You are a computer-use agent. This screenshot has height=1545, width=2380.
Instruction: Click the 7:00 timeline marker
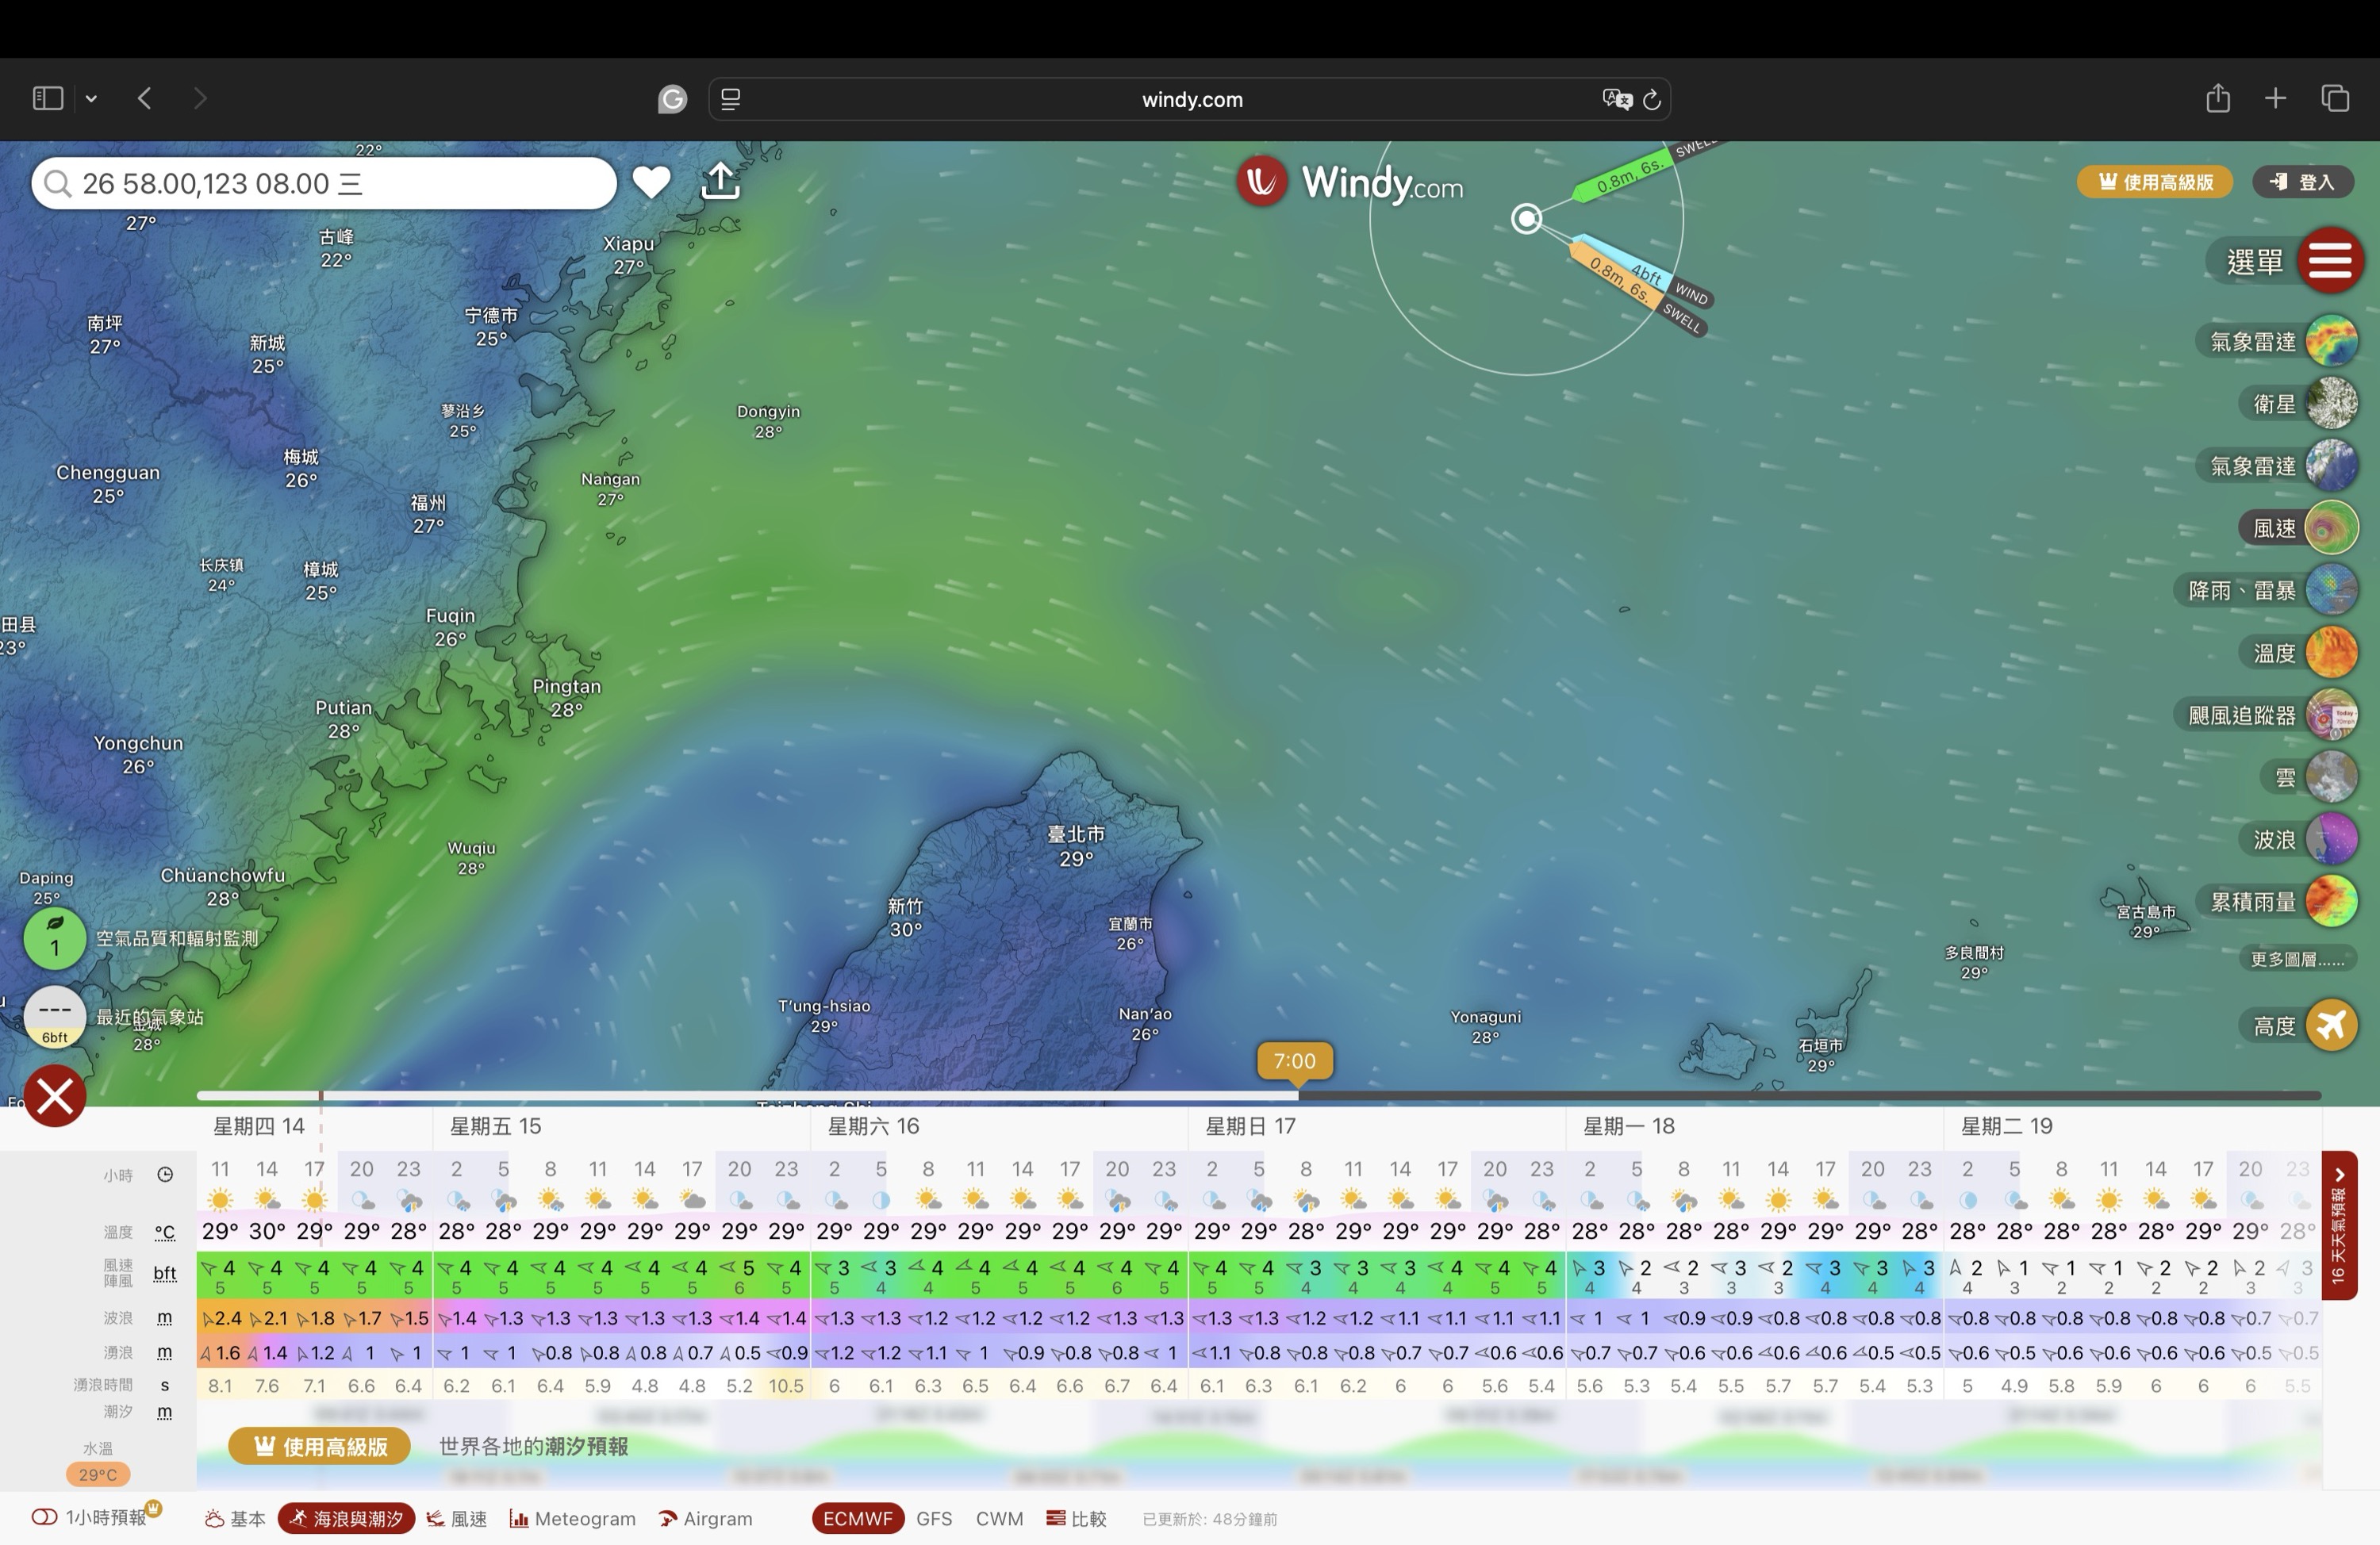click(1294, 1061)
